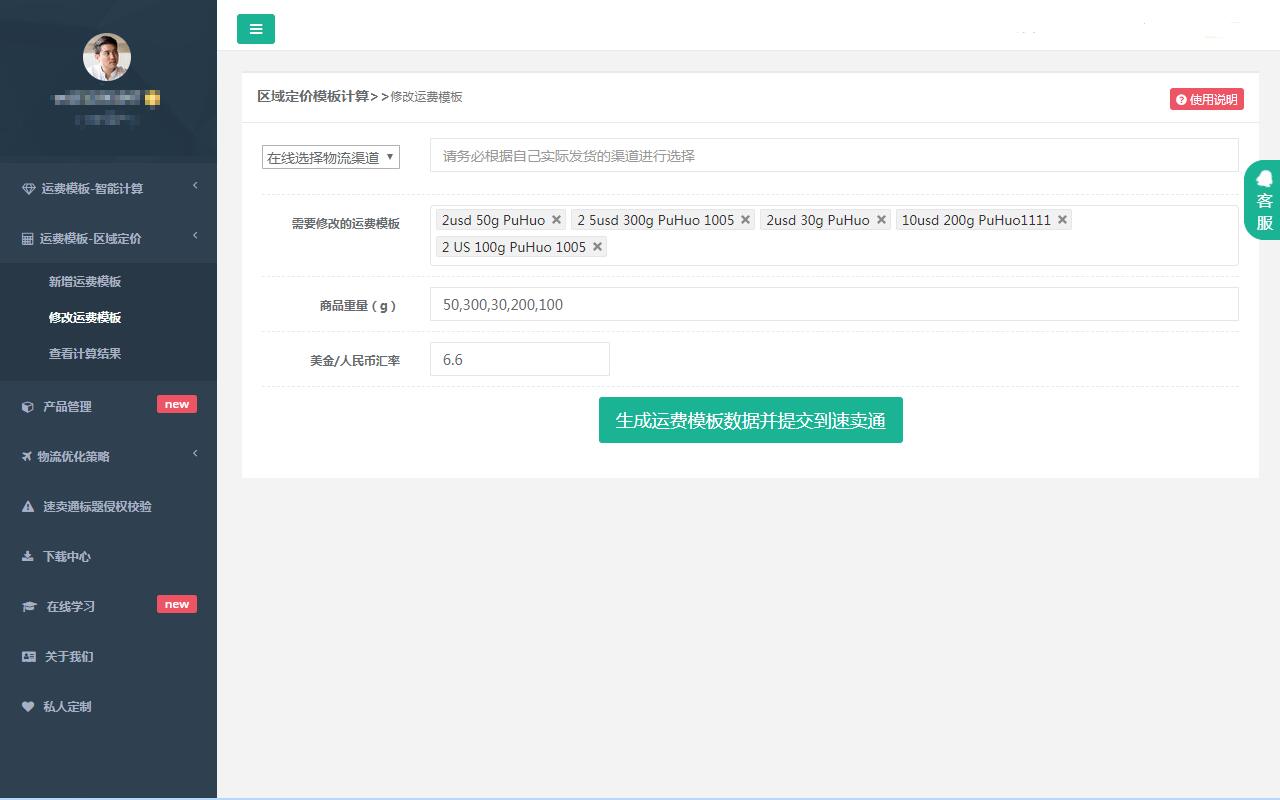Click the heart icon beside 私人定制
This screenshot has width=1280, height=800.
(28, 706)
